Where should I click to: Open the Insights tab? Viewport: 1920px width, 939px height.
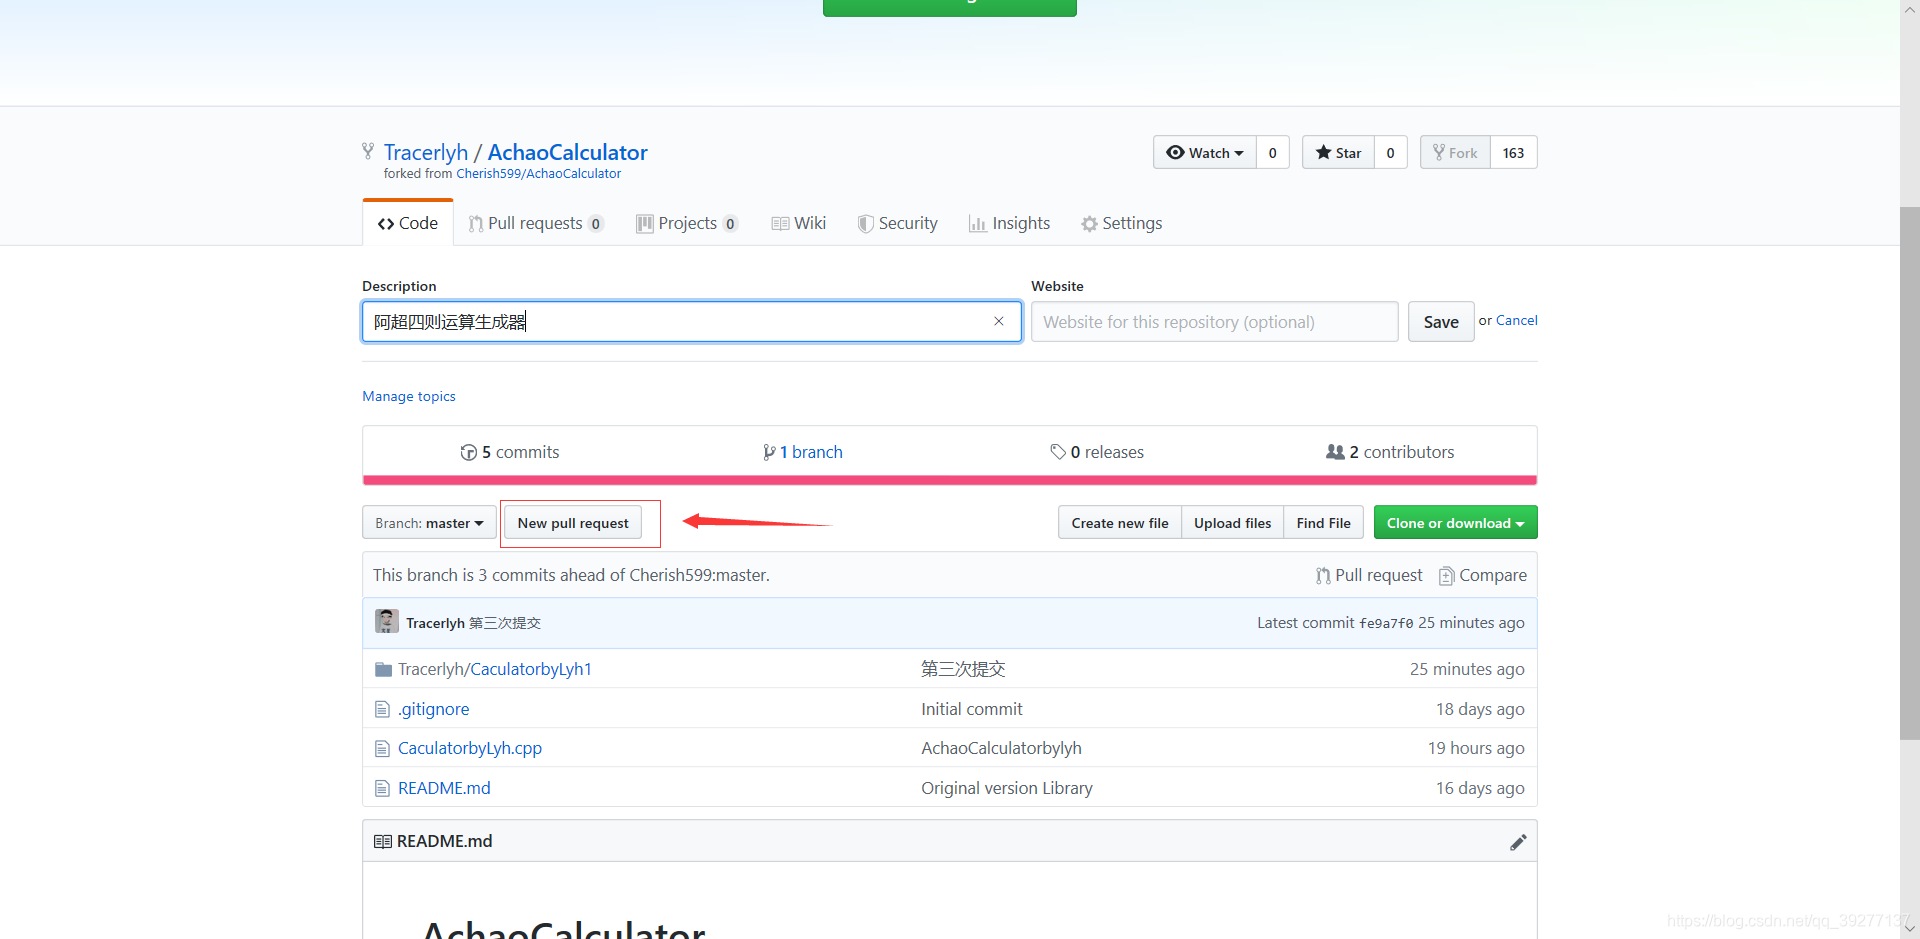pos(1009,223)
